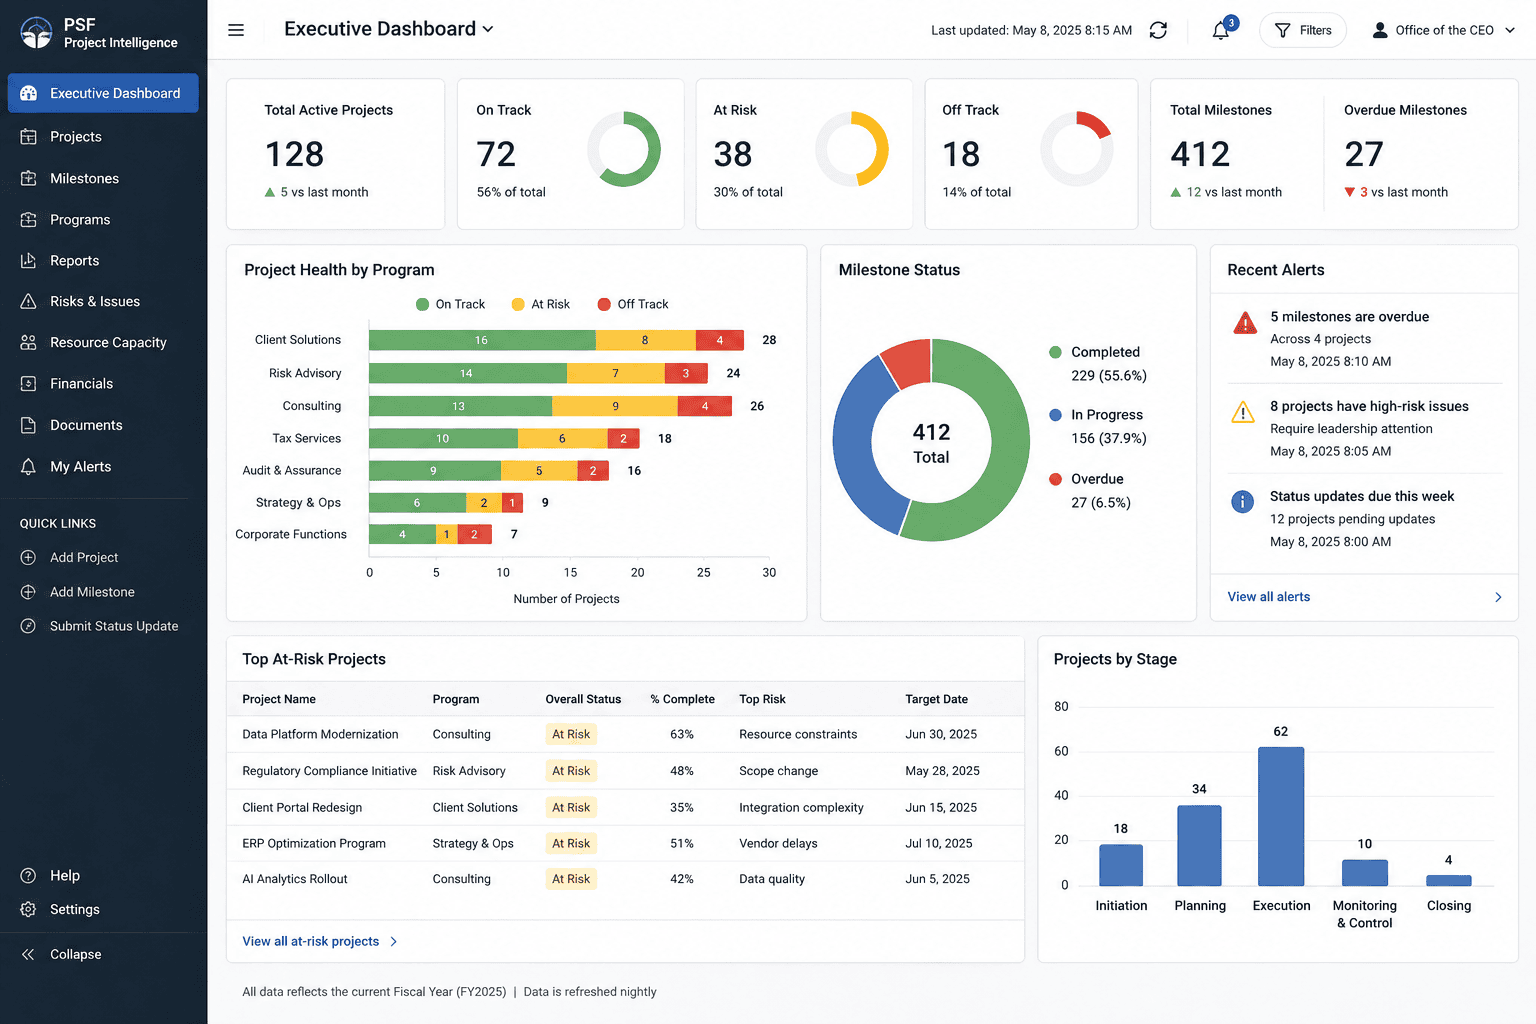This screenshot has height=1024, width=1536.
Task: Open the hamburger menu icon
Action: tap(236, 30)
